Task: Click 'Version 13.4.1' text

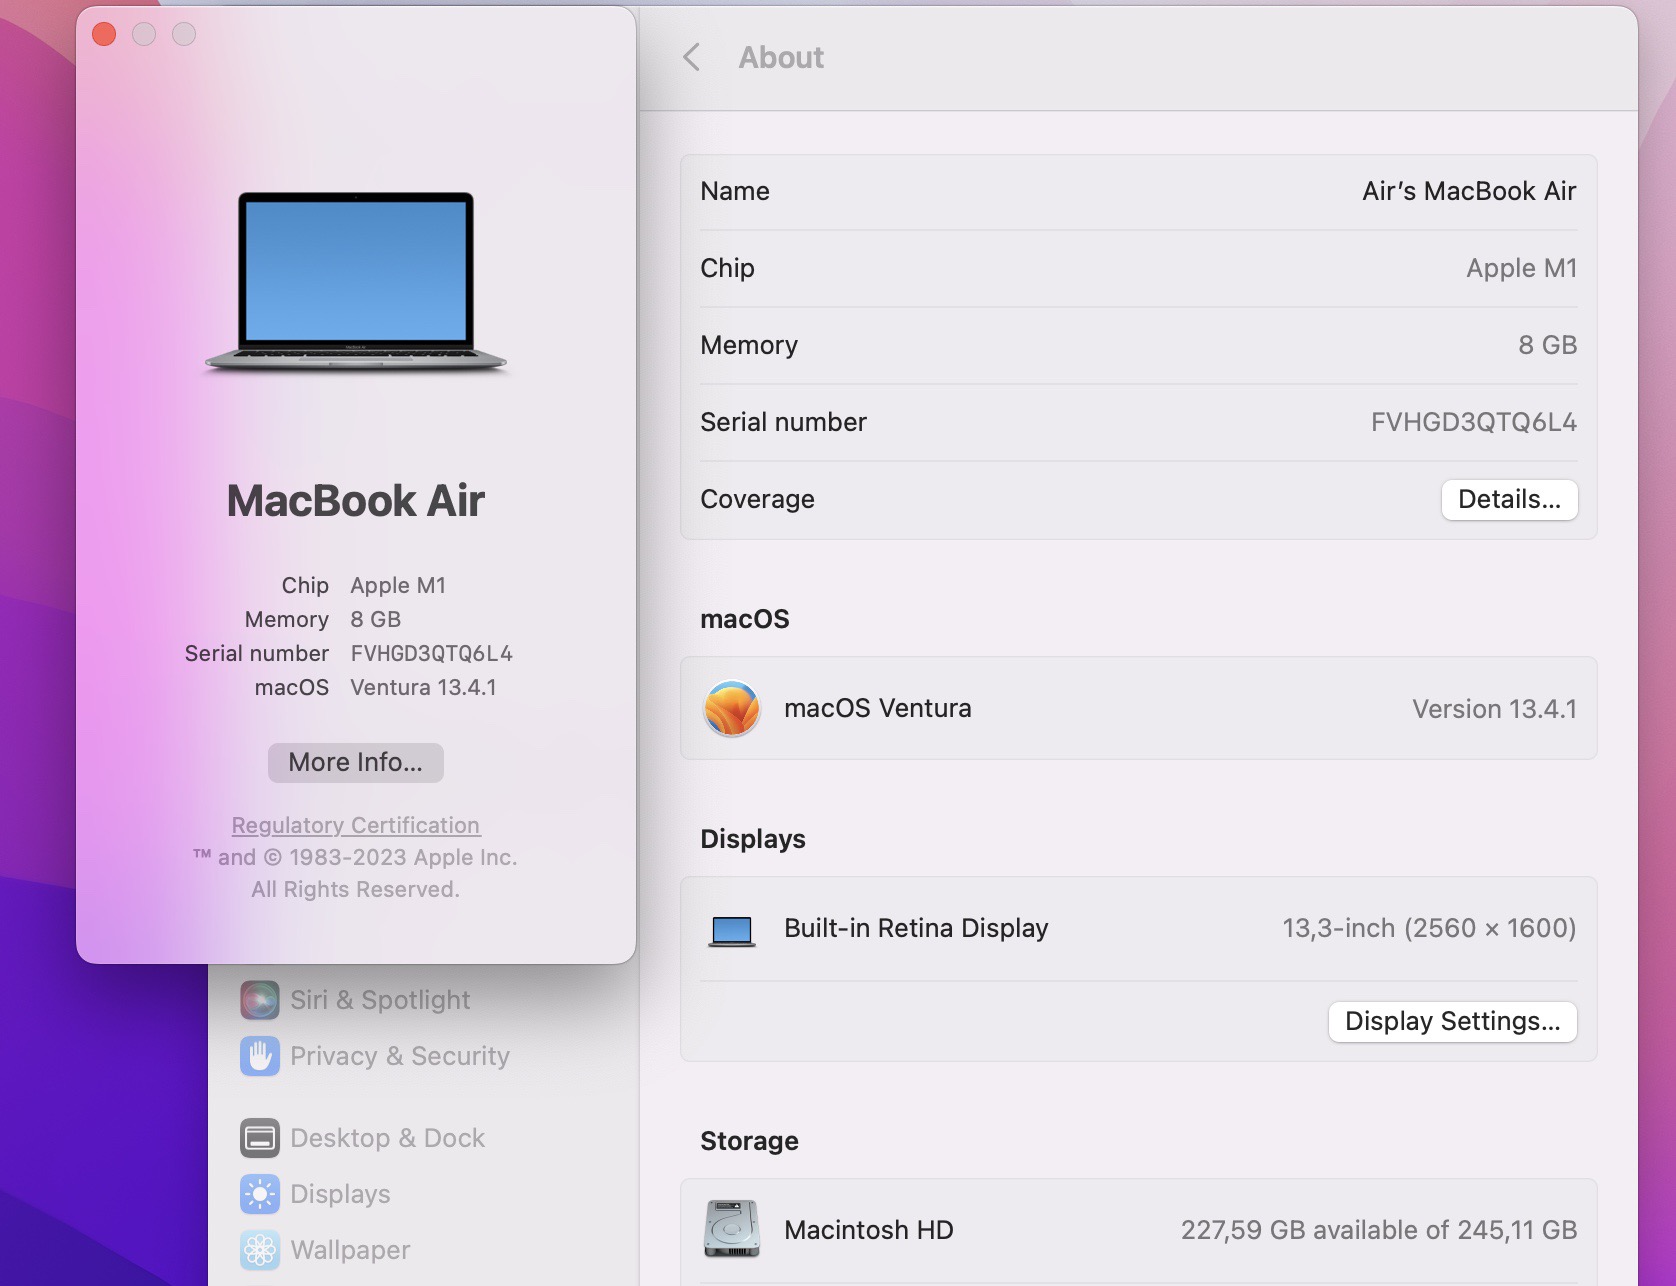Action: click(x=1494, y=709)
